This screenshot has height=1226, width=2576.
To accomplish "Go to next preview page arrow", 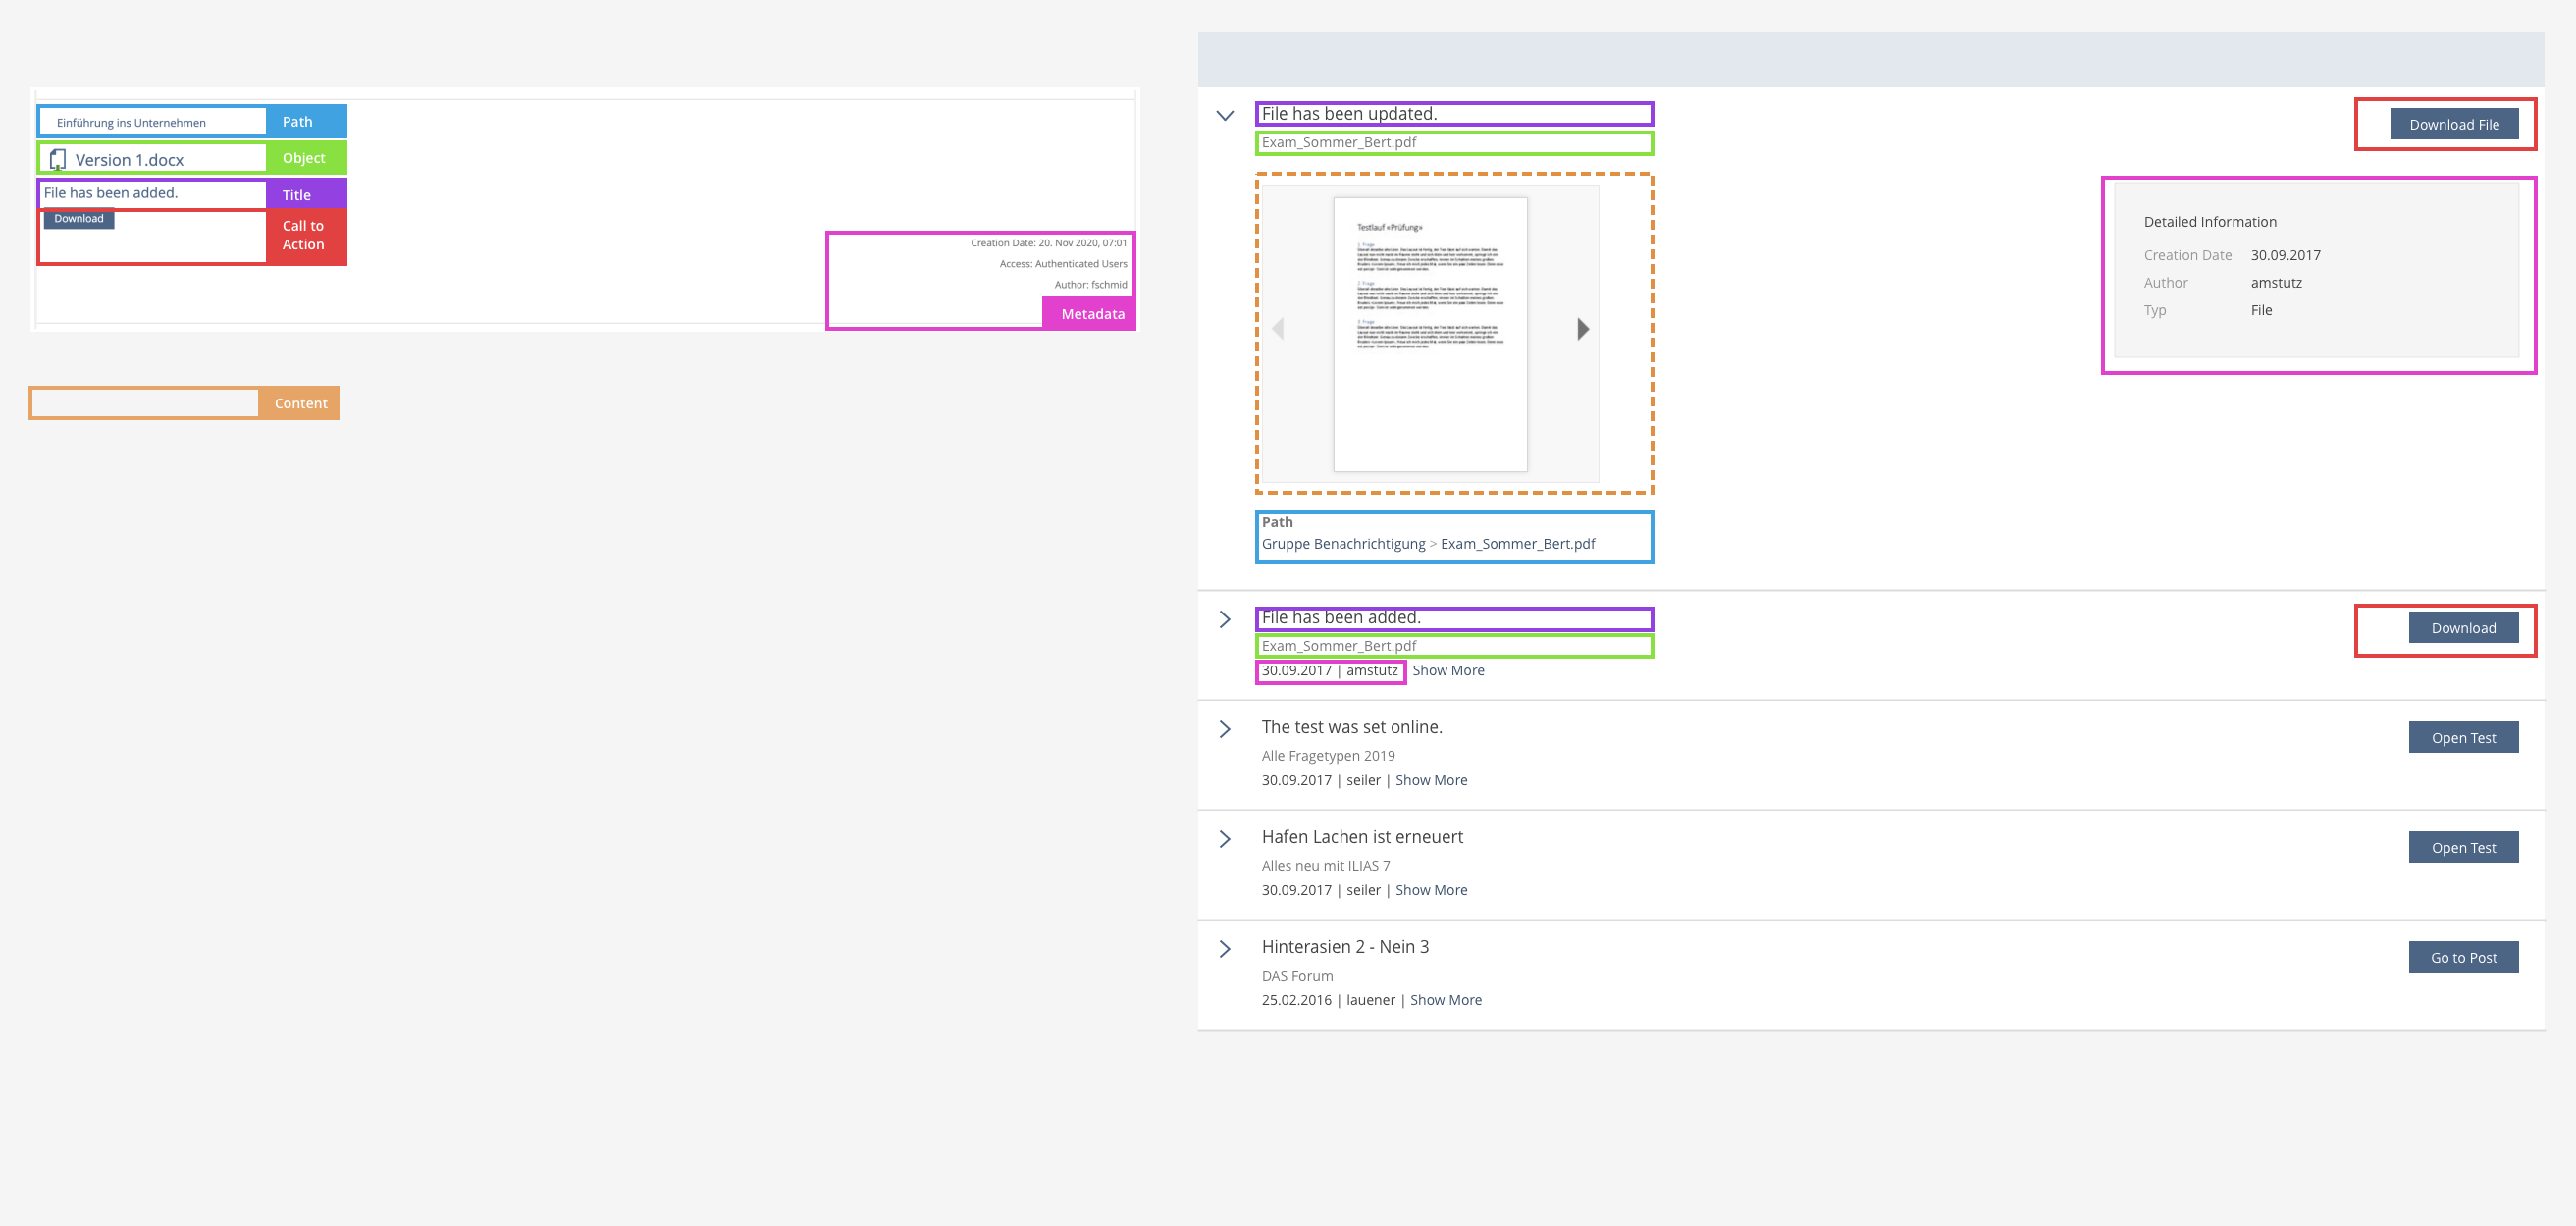I will coord(1582,329).
